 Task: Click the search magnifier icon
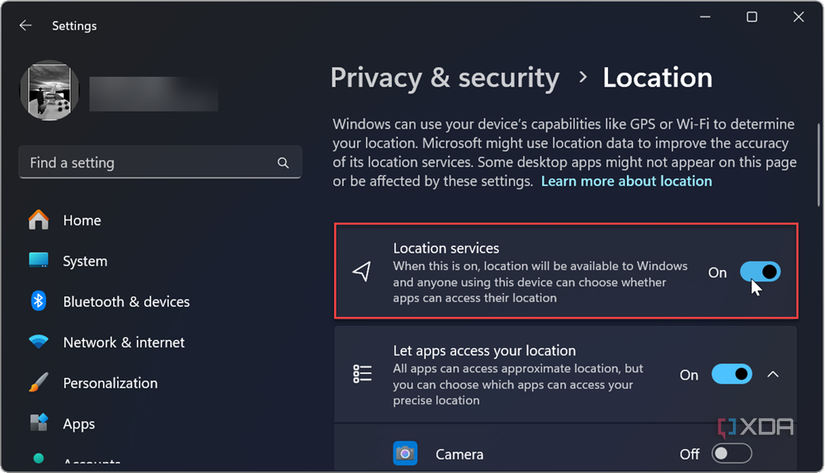pos(283,163)
